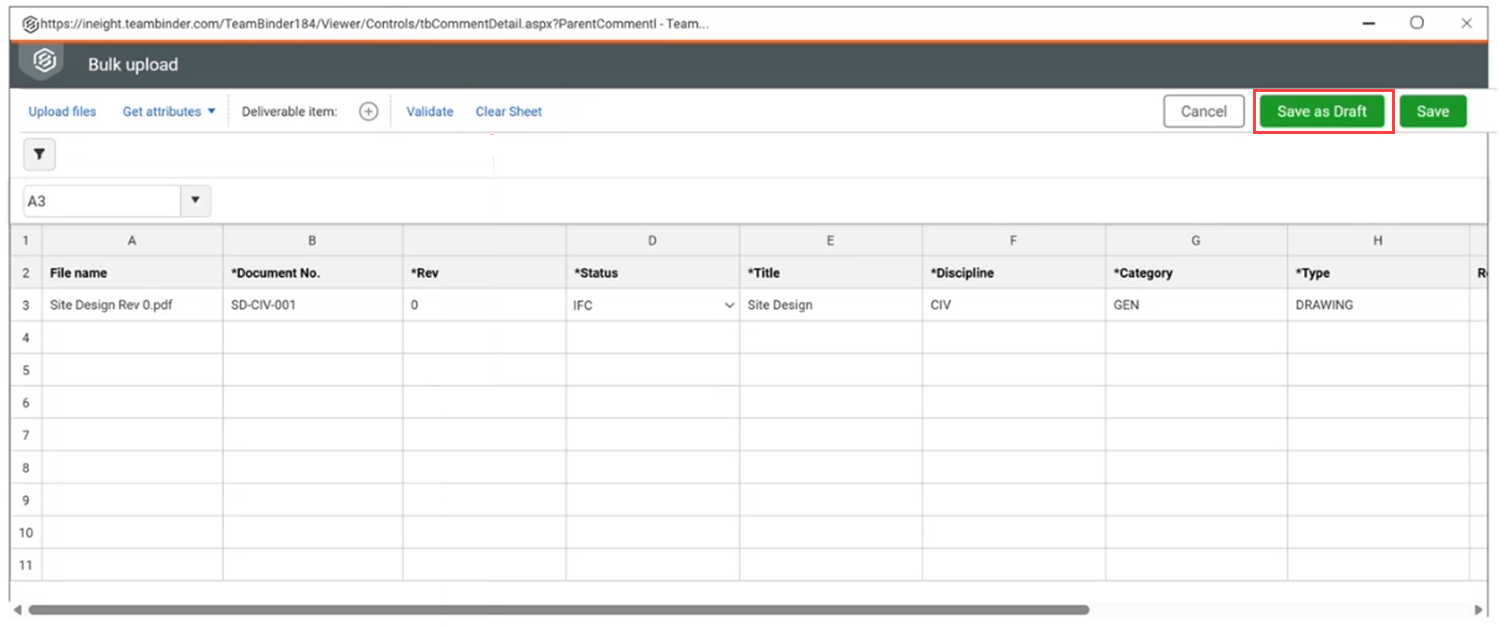This screenshot has width=1499, height=627.
Task: Select column E header
Action: click(830, 241)
